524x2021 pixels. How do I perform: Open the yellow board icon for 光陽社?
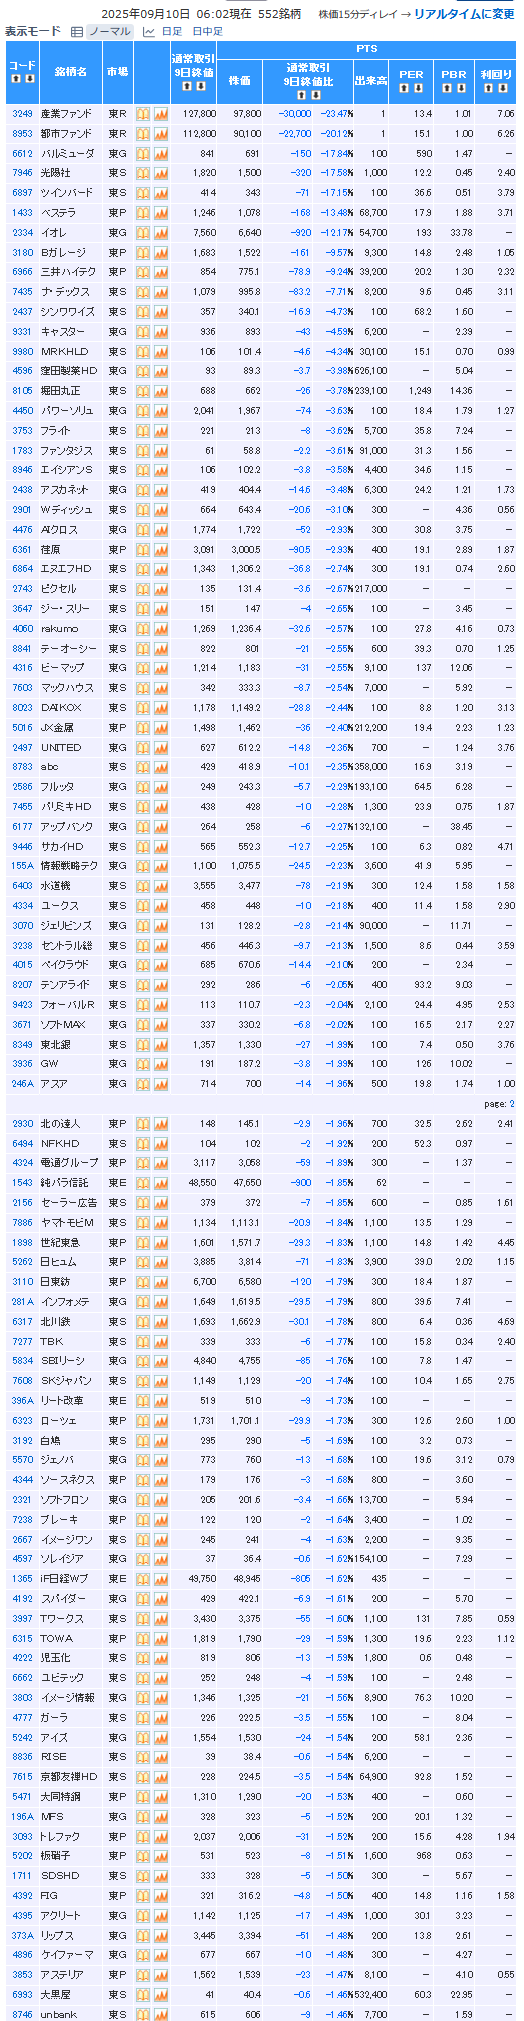[143, 173]
